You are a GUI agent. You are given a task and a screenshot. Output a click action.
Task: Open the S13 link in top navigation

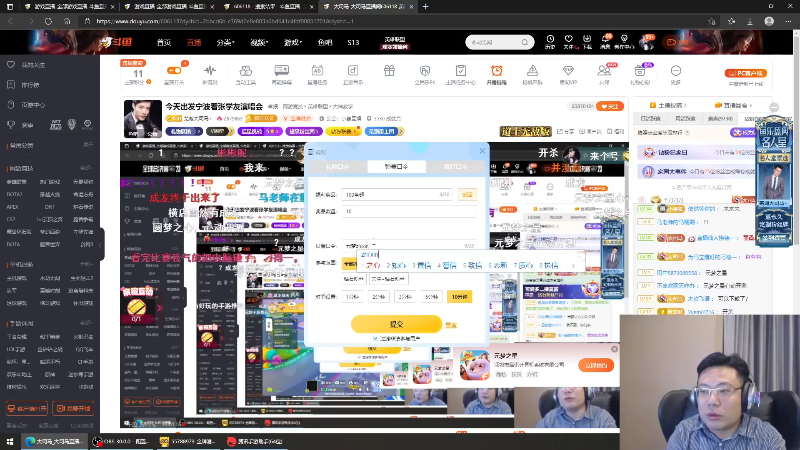pos(353,43)
